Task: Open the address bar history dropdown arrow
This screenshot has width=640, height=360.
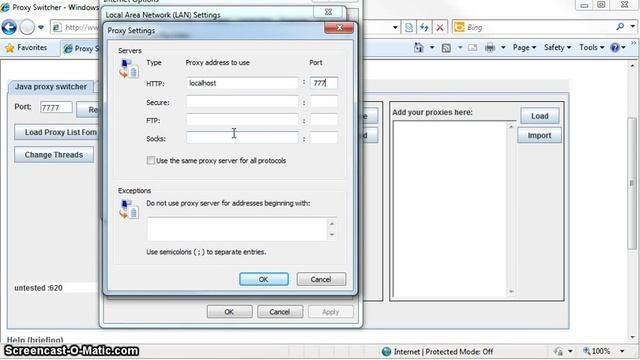Action: tap(395, 27)
